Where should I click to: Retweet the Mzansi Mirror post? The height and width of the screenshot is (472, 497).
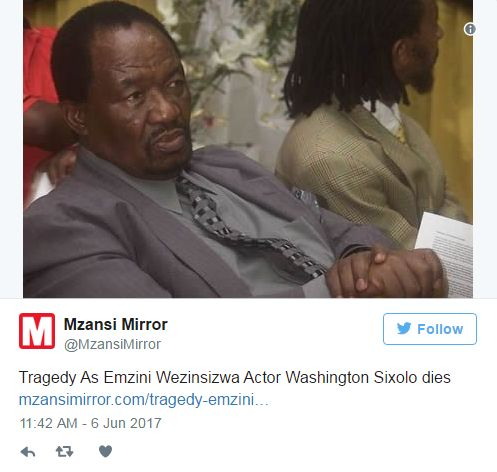click(x=64, y=452)
